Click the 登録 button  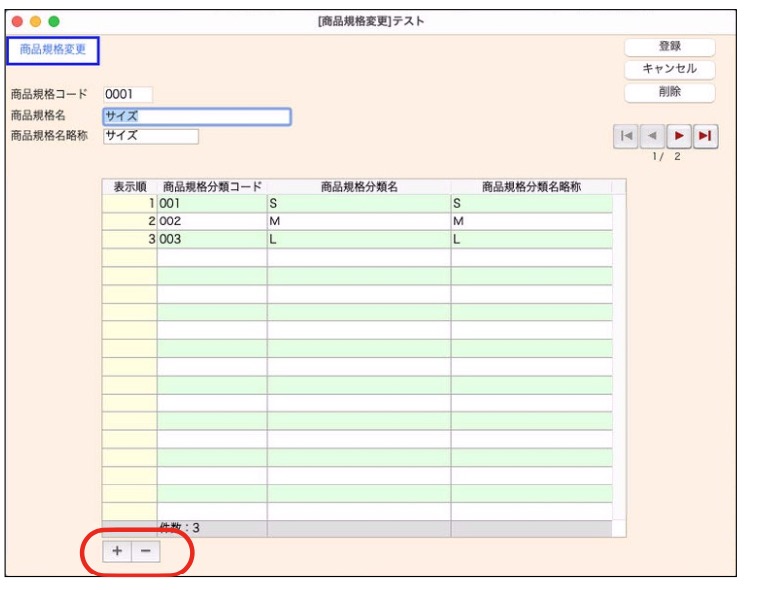(x=669, y=47)
